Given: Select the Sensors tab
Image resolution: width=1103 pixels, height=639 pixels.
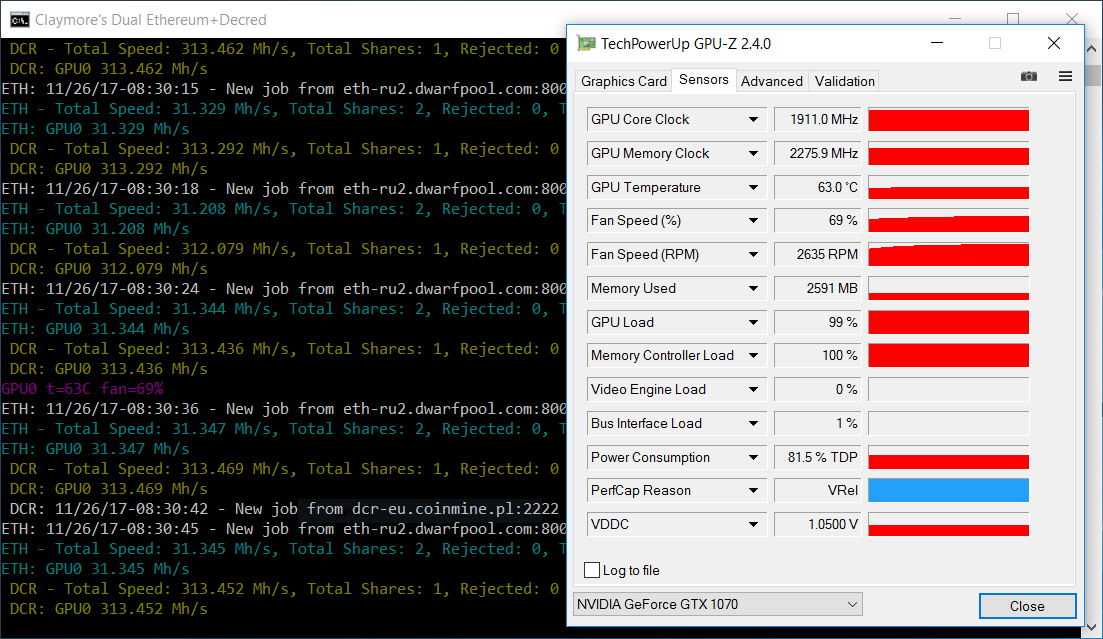Looking at the screenshot, I should coord(703,80).
